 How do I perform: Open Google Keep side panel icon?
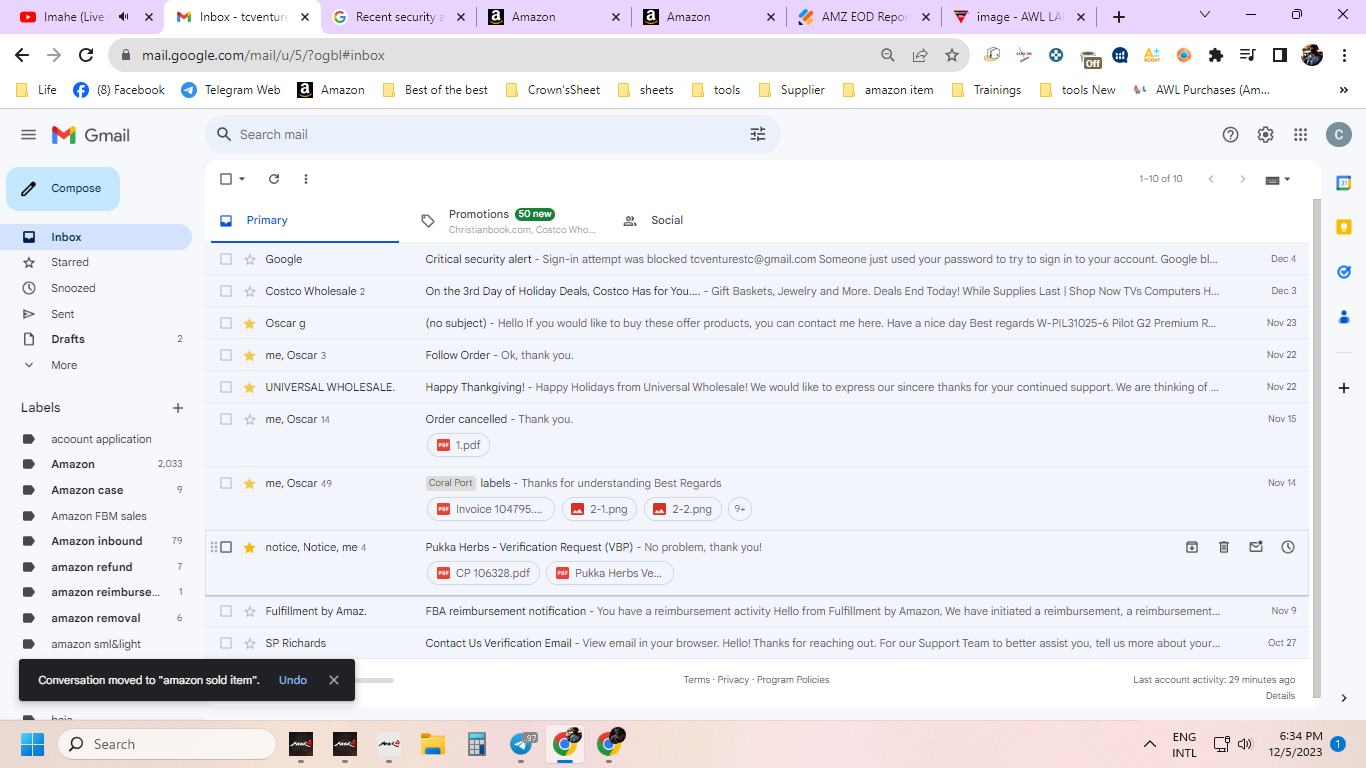[x=1344, y=227]
